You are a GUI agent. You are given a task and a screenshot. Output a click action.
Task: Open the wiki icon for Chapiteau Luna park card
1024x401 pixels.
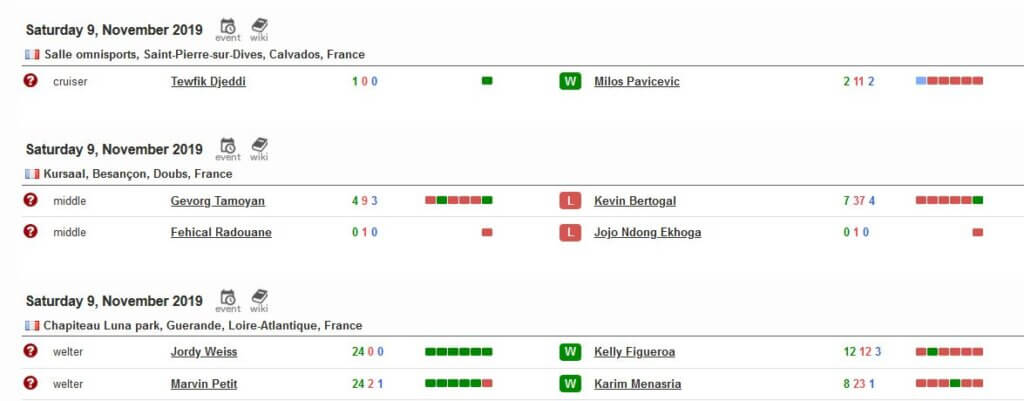click(259, 301)
